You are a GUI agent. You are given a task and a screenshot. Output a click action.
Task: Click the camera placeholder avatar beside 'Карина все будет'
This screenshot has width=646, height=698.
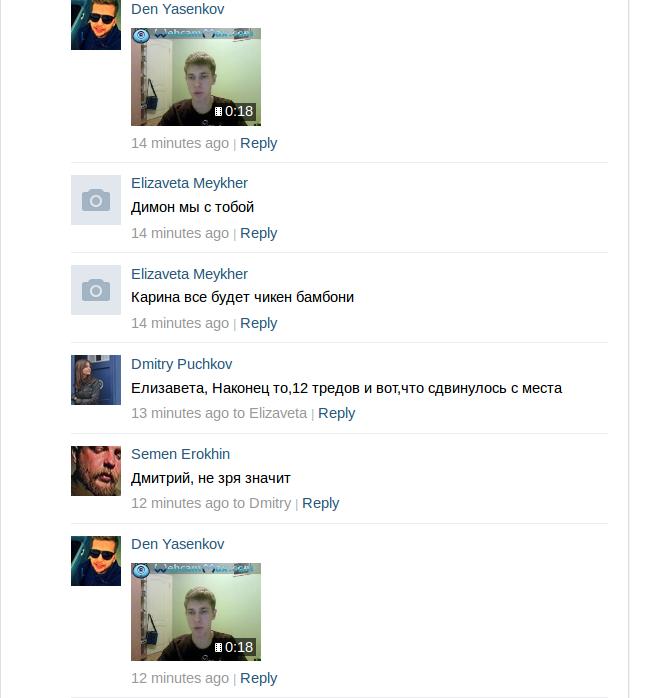coord(96,290)
